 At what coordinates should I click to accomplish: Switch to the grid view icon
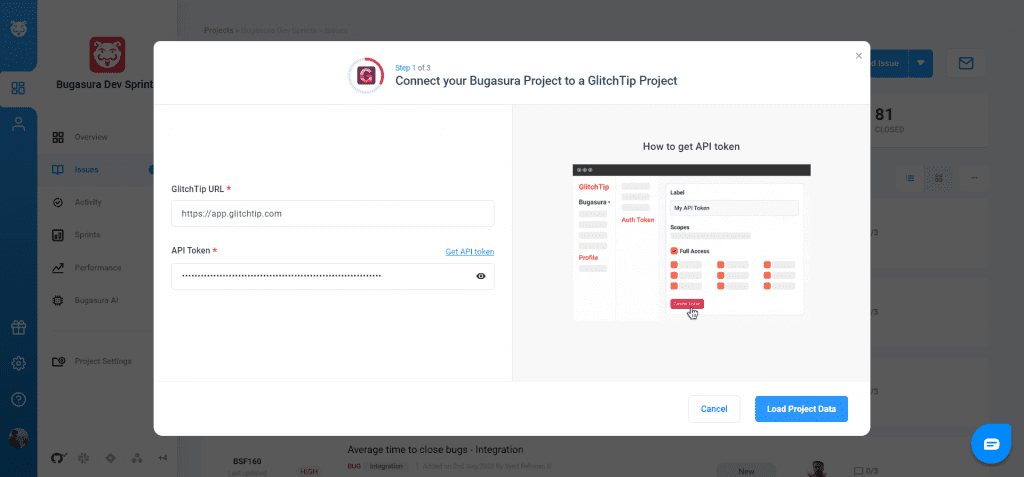pyautogui.click(x=939, y=178)
